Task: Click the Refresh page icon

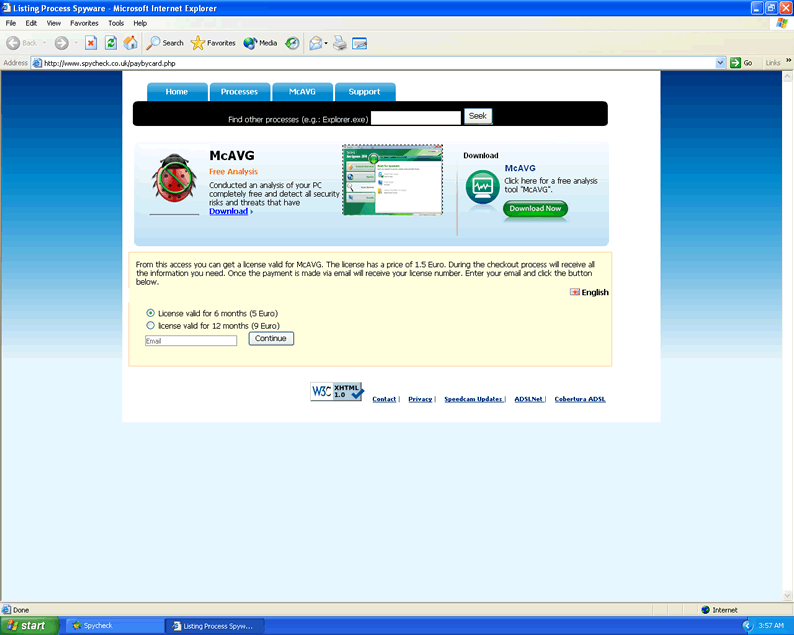Action: [110, 43]
